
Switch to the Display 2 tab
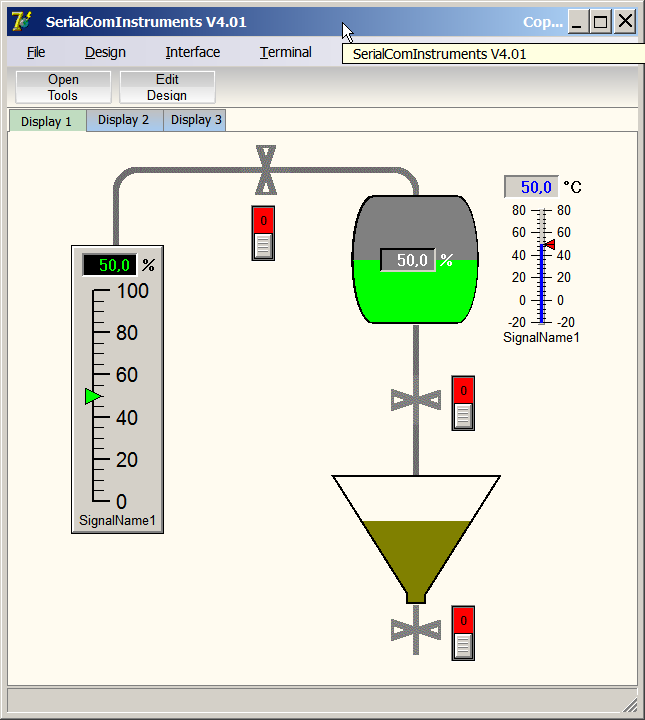click(x=124, y=120)
